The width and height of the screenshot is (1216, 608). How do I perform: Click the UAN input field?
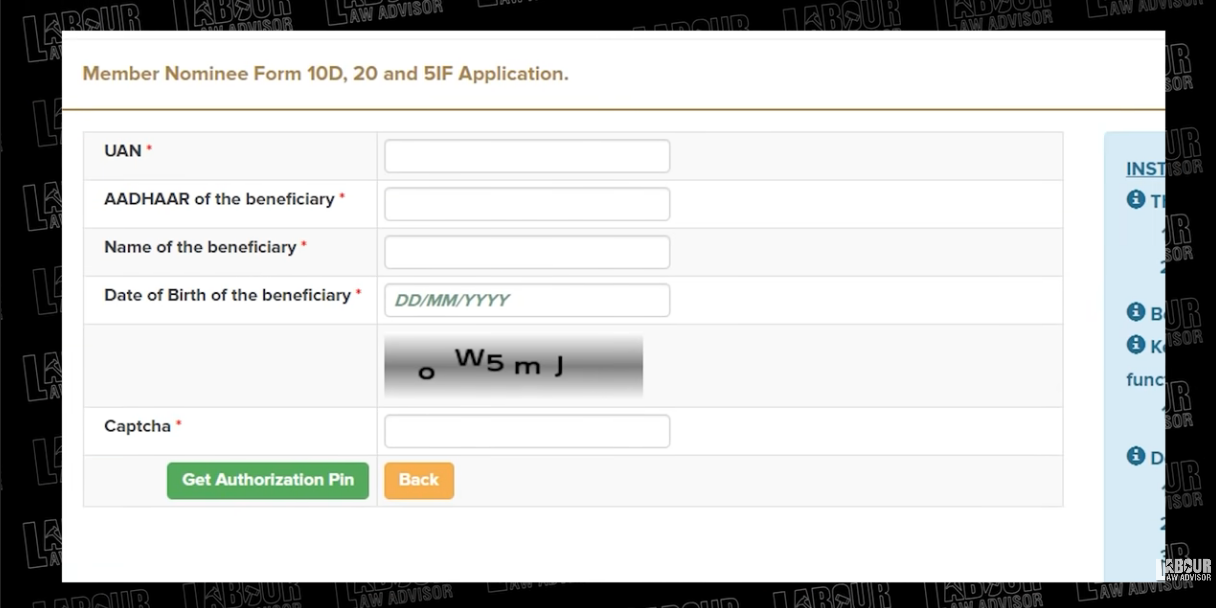pyautogui.click(x=527, y=156)
